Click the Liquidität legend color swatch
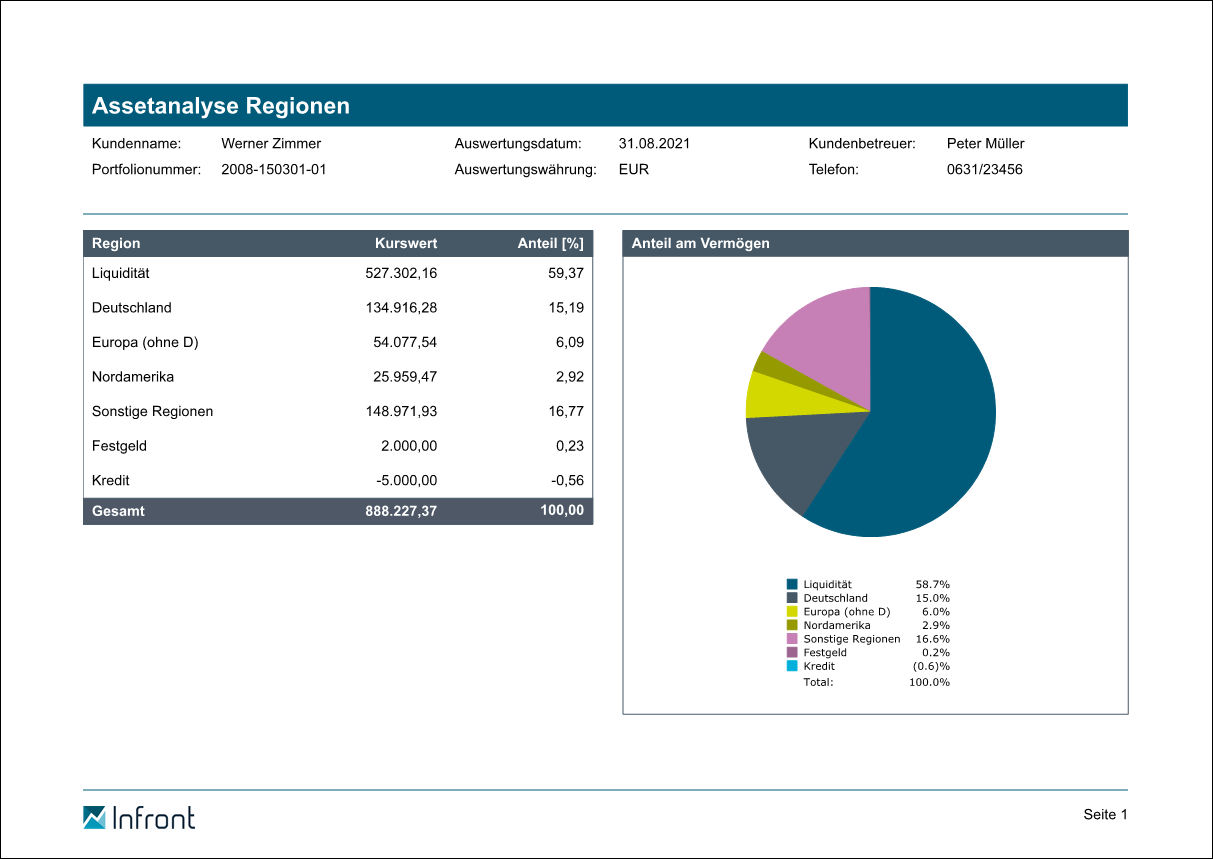The image size is (1213, 859). click(792, 584)
